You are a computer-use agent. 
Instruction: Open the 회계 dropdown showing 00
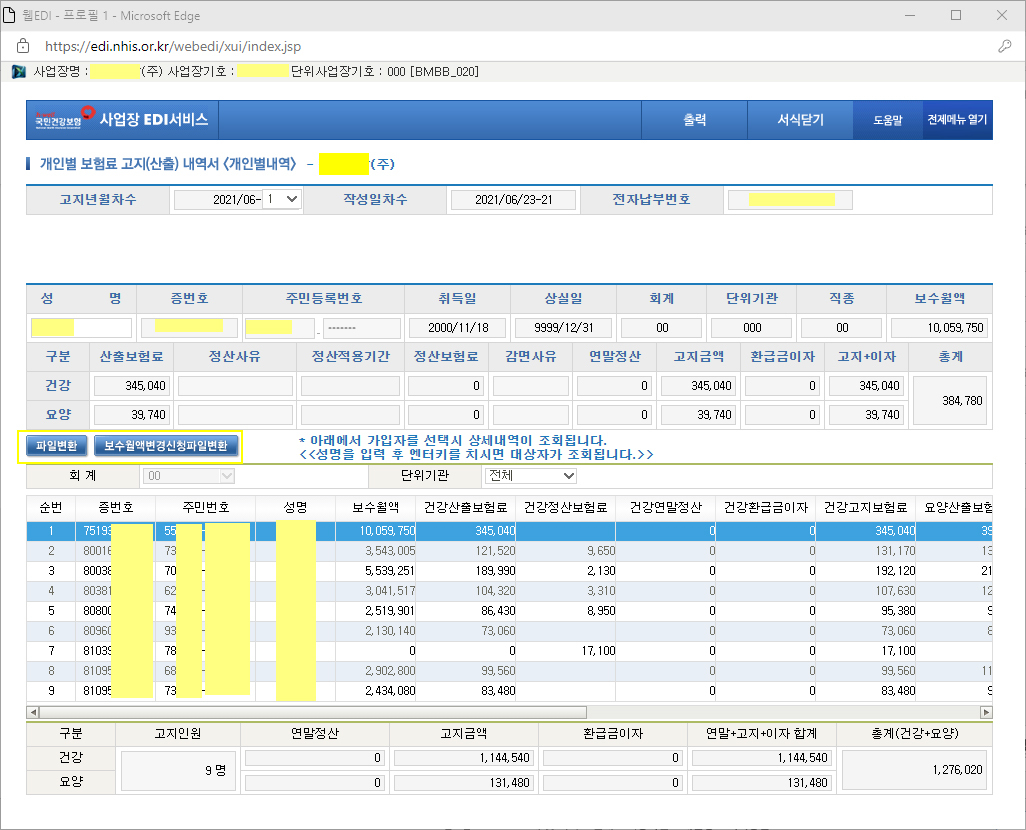[190, 476]
